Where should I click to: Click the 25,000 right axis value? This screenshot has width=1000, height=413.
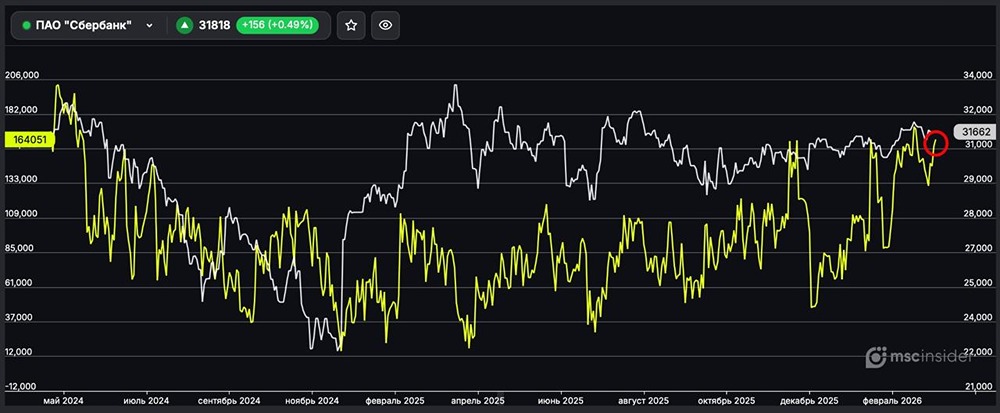tap(977, 283)
